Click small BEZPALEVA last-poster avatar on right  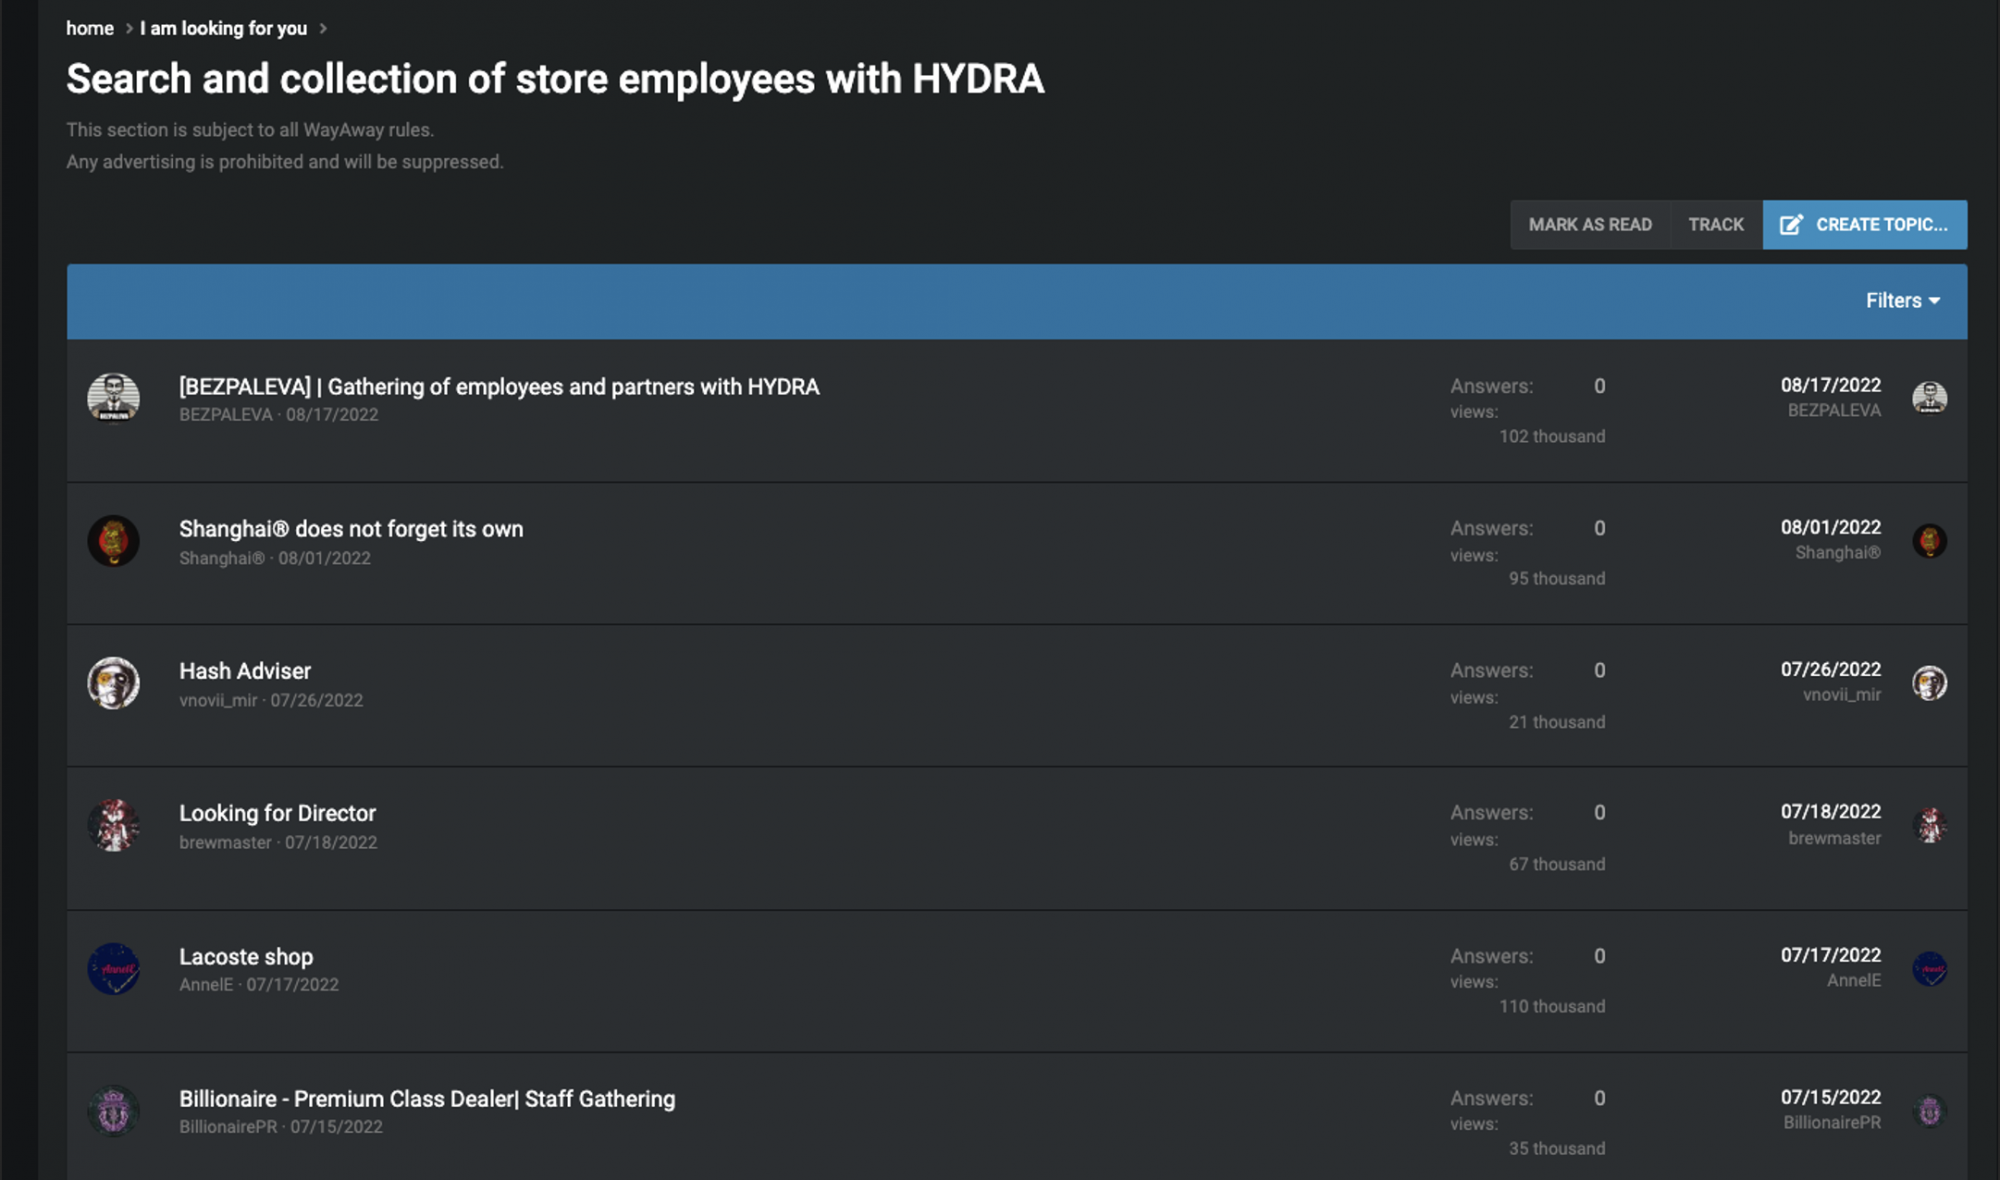pos(1929,398)
